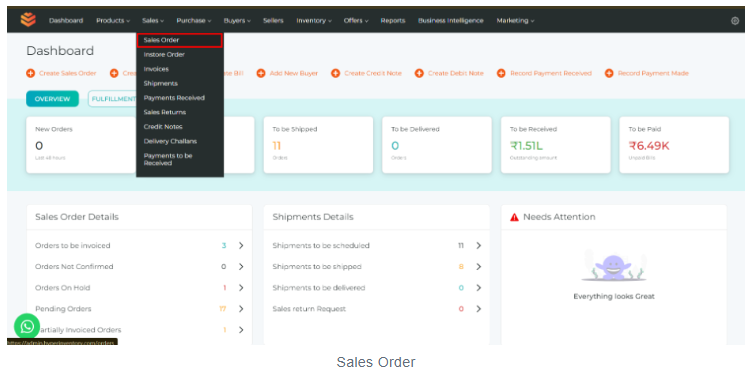The width and height of the screenshot is (756, 378).
Task: Switch to the OVERVIEW tab
Action: pos(52,99)
